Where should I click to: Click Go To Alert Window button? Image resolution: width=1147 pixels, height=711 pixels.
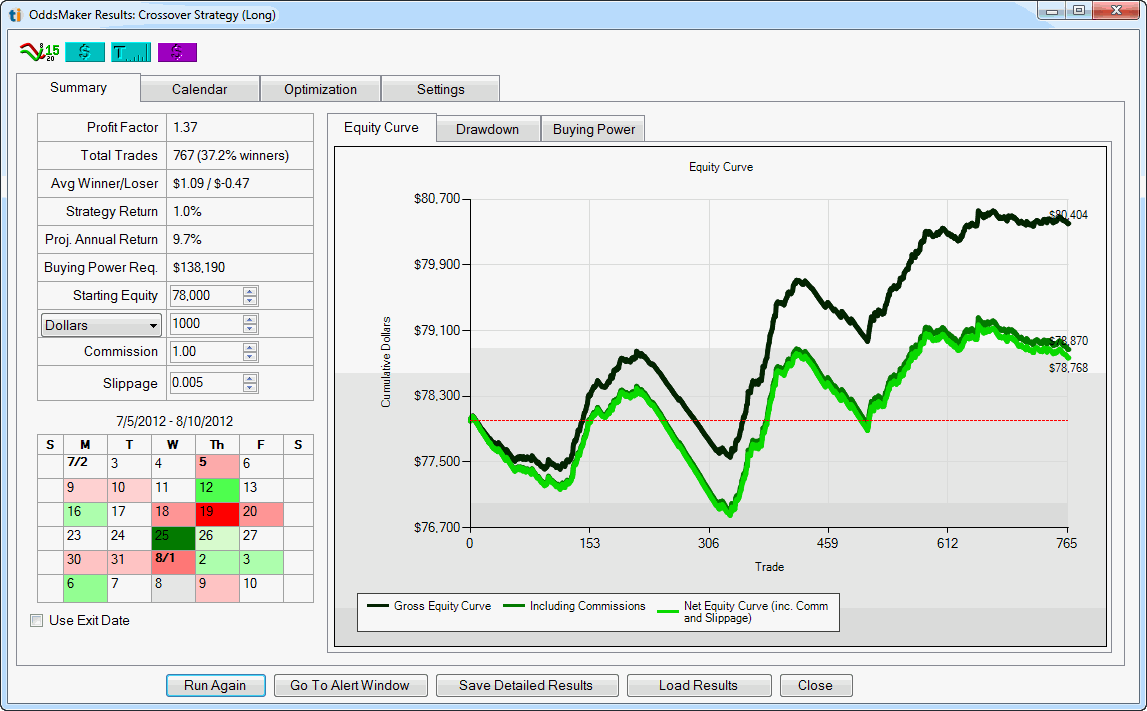pyautogui.click(x=351, y=685)
